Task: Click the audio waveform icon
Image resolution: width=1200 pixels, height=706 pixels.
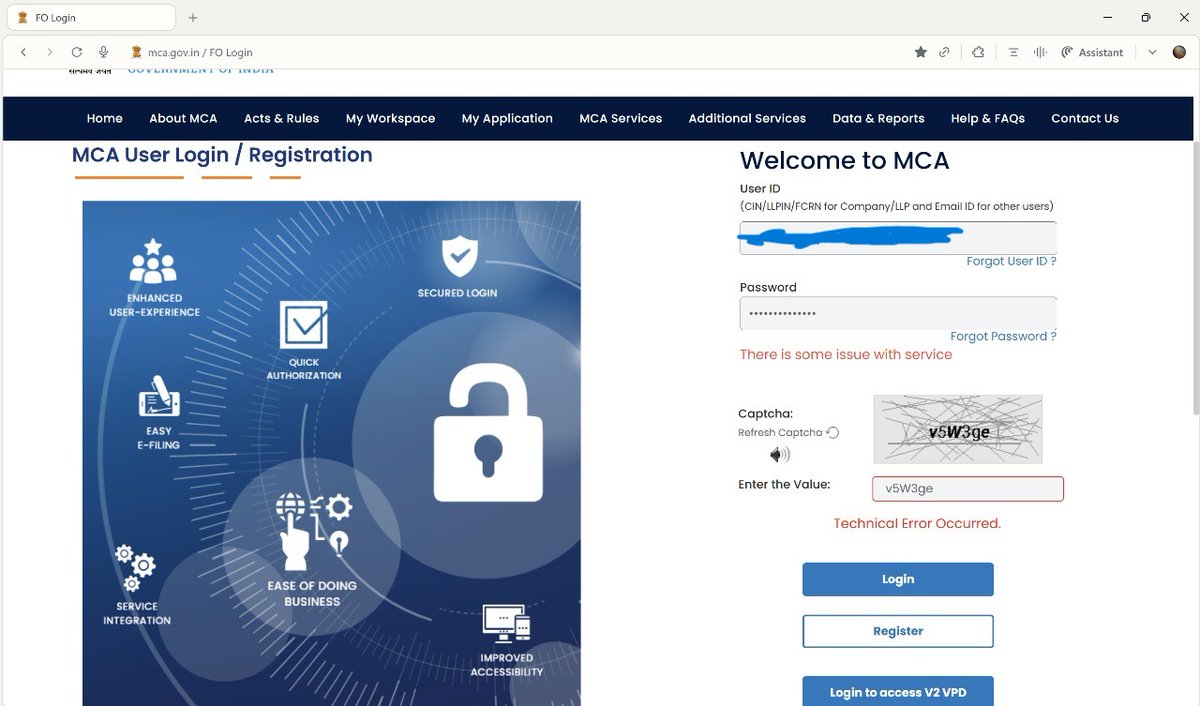Action: point(1040,52)
